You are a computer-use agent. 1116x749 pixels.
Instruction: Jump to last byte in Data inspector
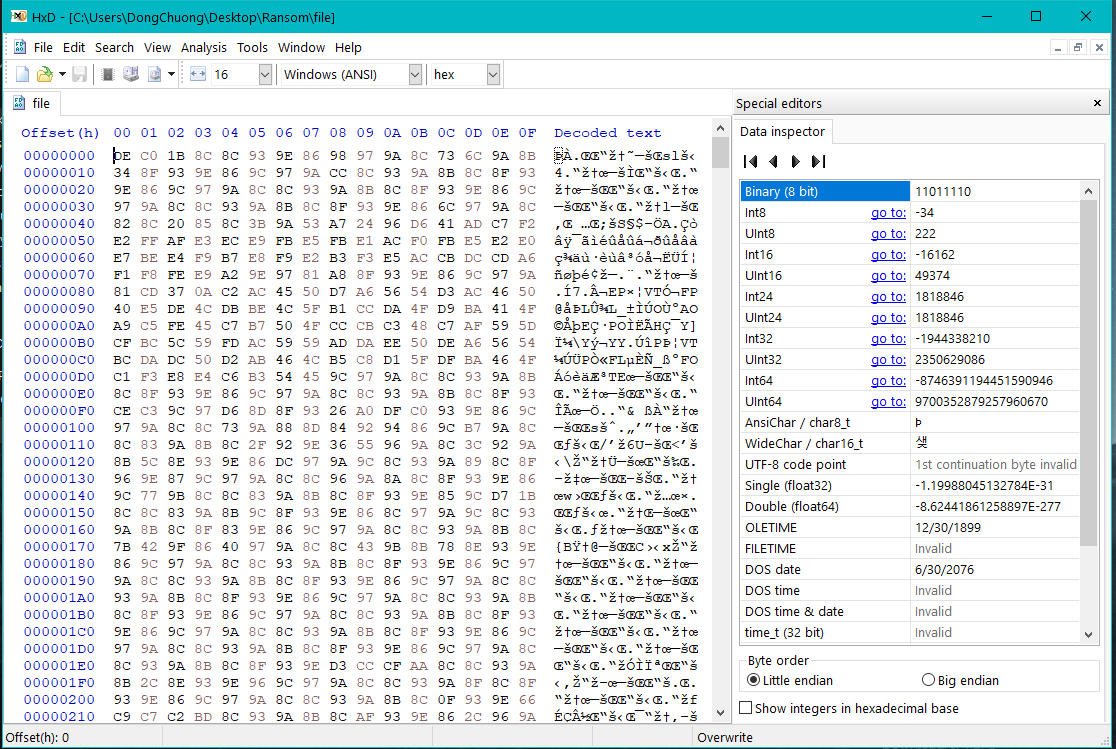pyautogui.click(x=818, y=162)
